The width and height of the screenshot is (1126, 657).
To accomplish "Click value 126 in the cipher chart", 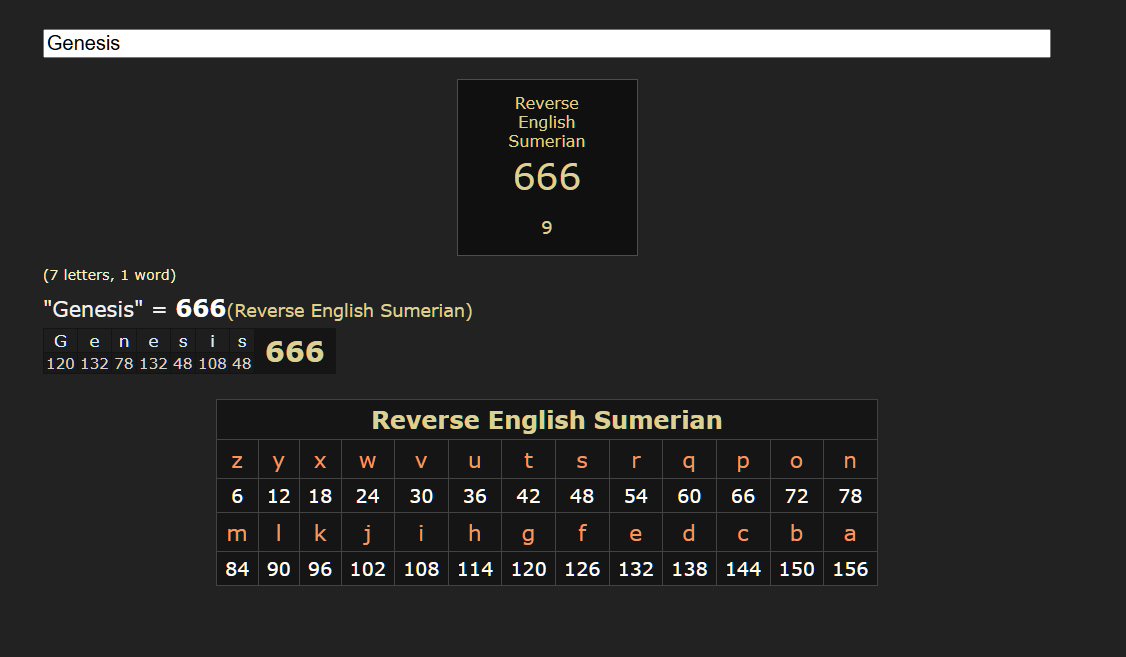I will [582, 569].
